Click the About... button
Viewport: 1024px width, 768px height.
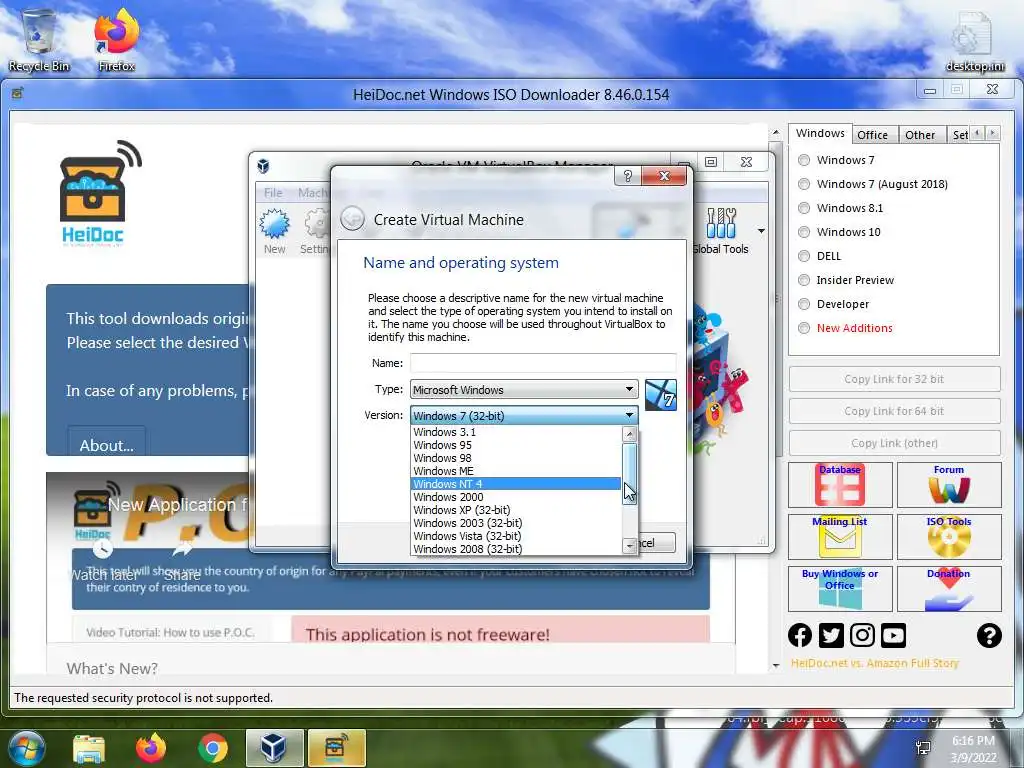coord(106,445)
